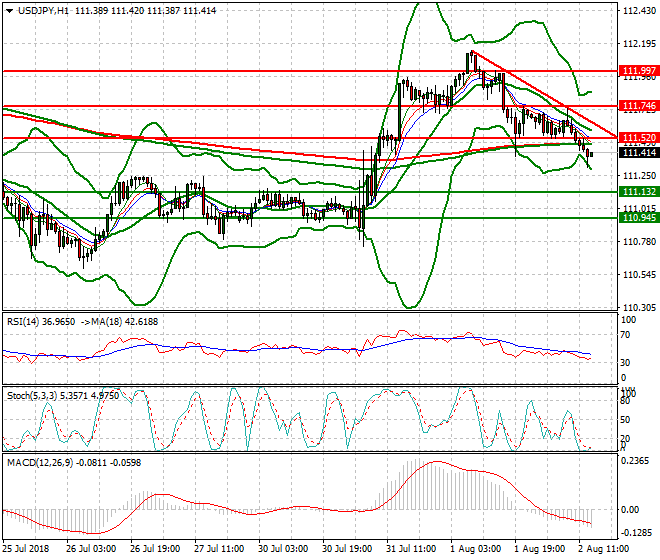Click the green 110.945 price label

click(639, 218)
